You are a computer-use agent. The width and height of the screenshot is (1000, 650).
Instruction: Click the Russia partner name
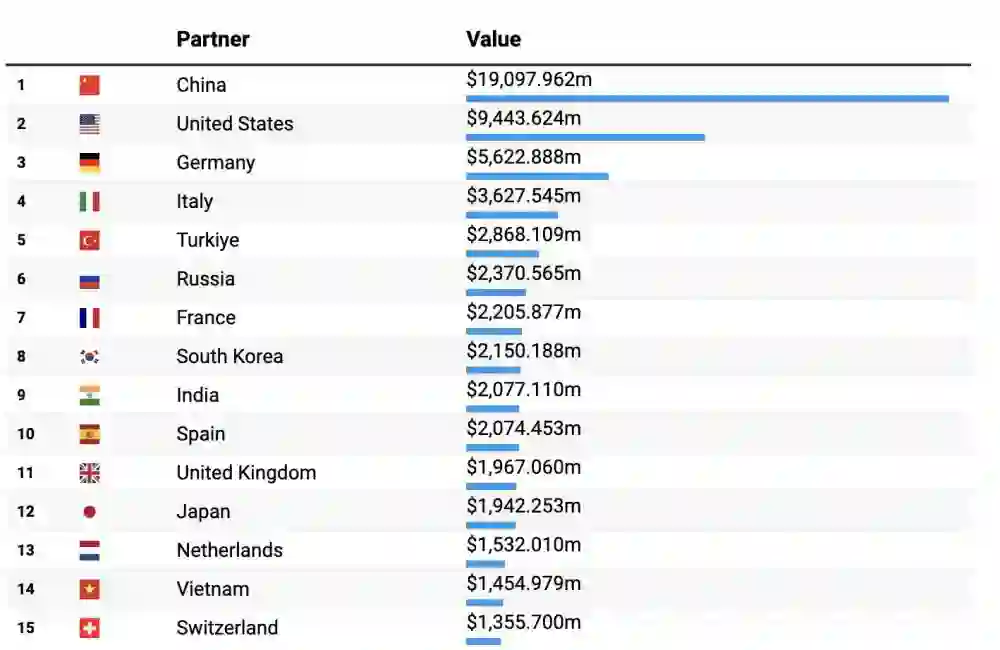(206, 279)
